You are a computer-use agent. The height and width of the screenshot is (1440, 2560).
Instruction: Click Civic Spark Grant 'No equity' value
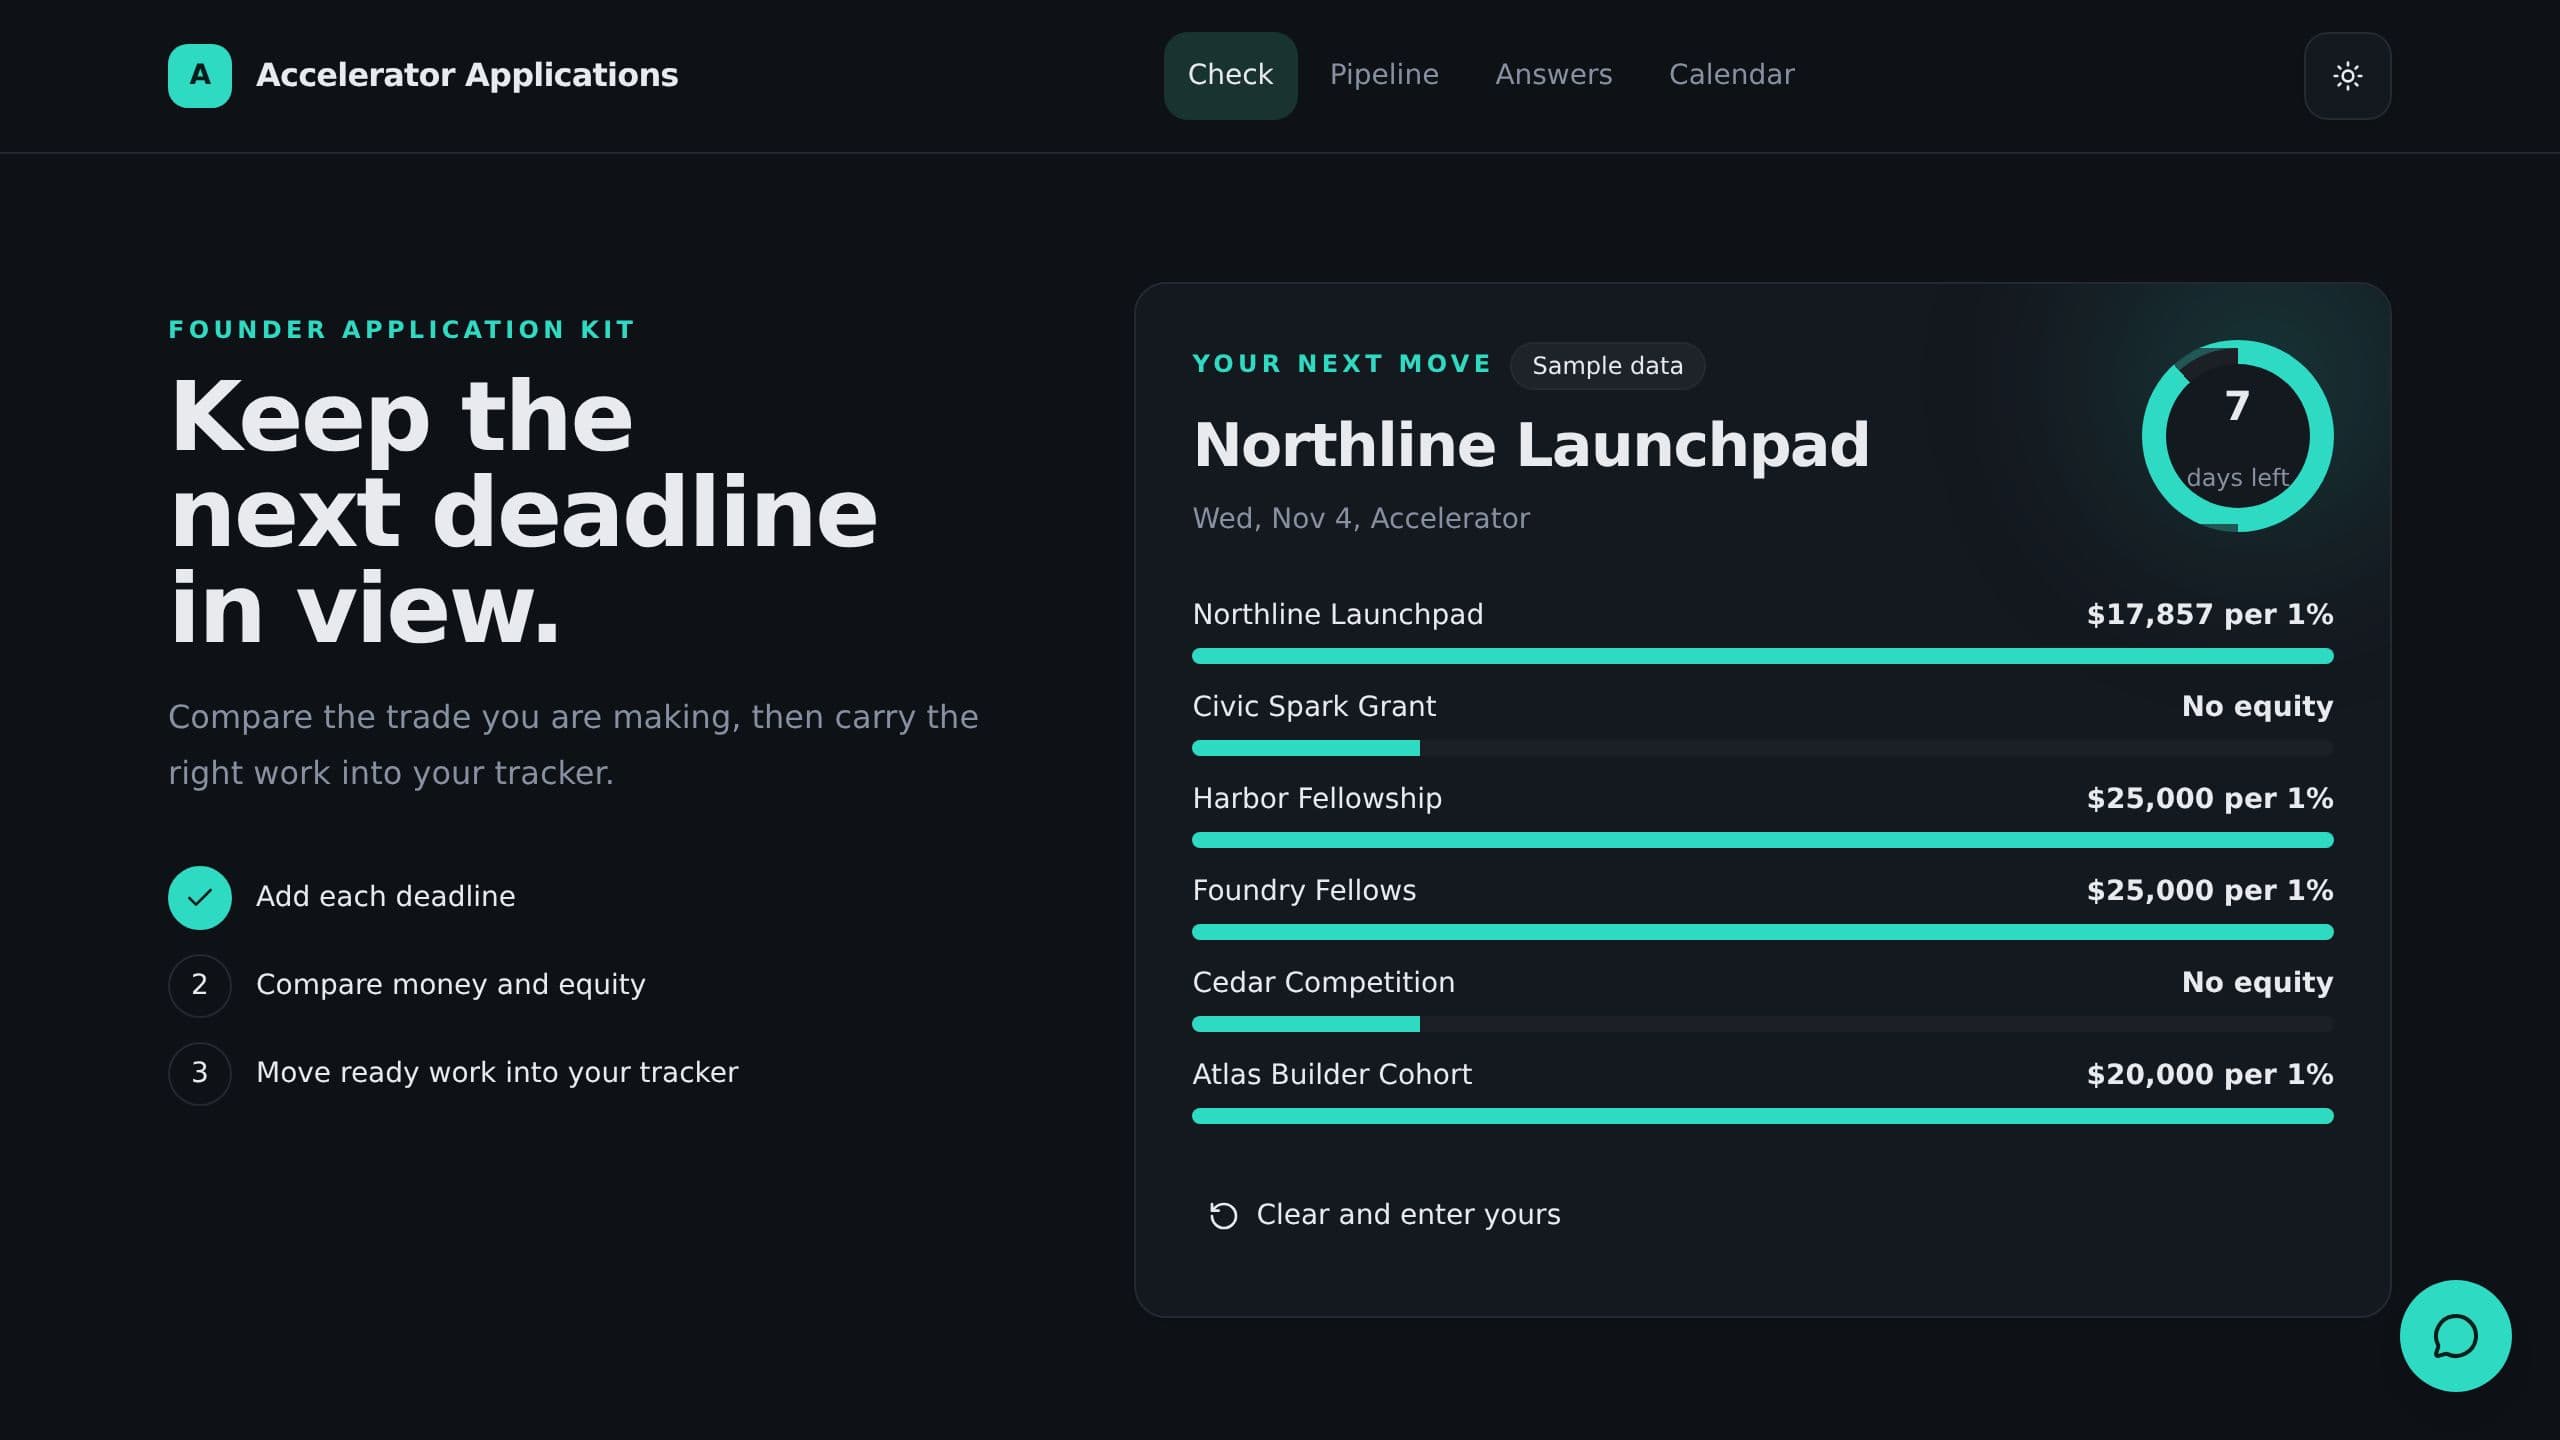click(x=2257, y=707)
